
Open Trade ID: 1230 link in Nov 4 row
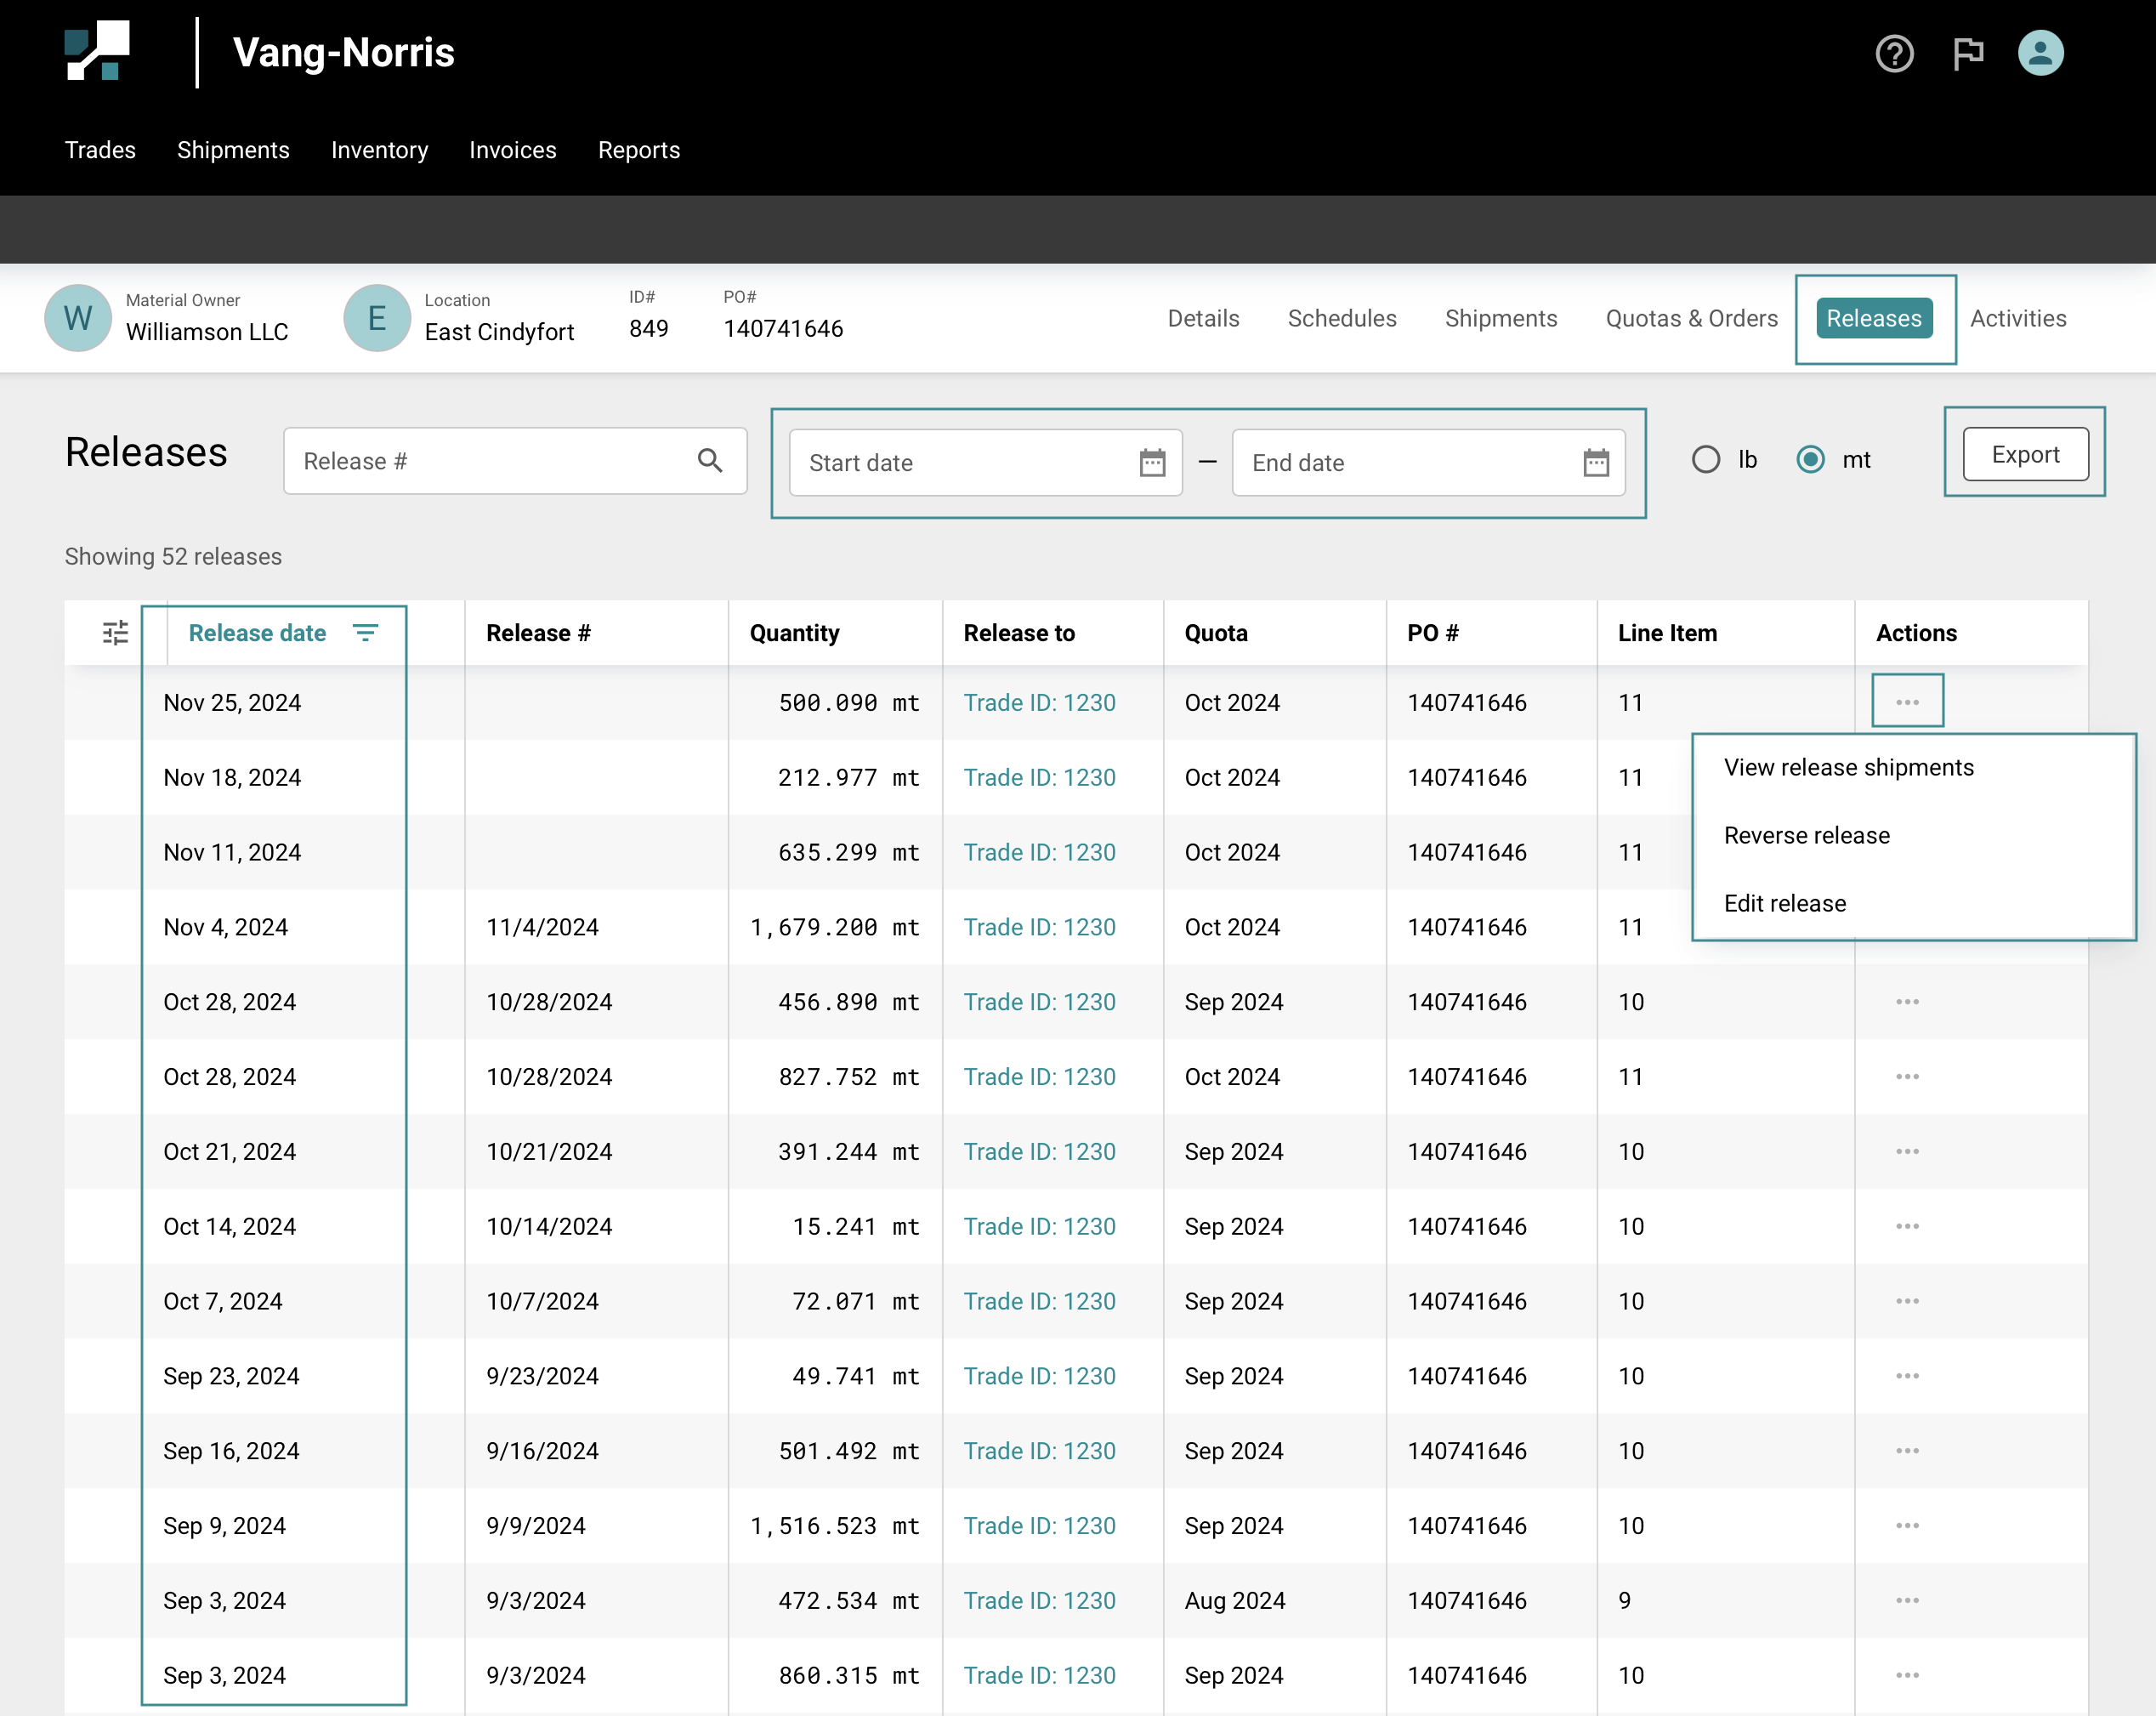point(1038,927)
